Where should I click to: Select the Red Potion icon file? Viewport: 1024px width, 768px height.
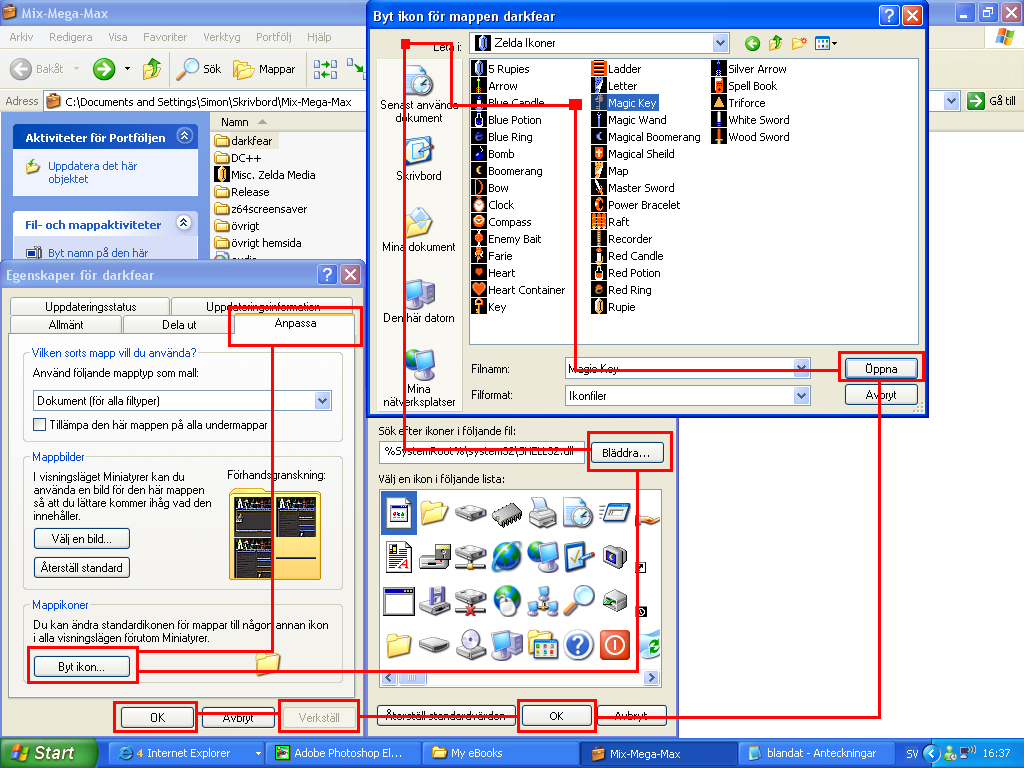[x=626, y=272]
